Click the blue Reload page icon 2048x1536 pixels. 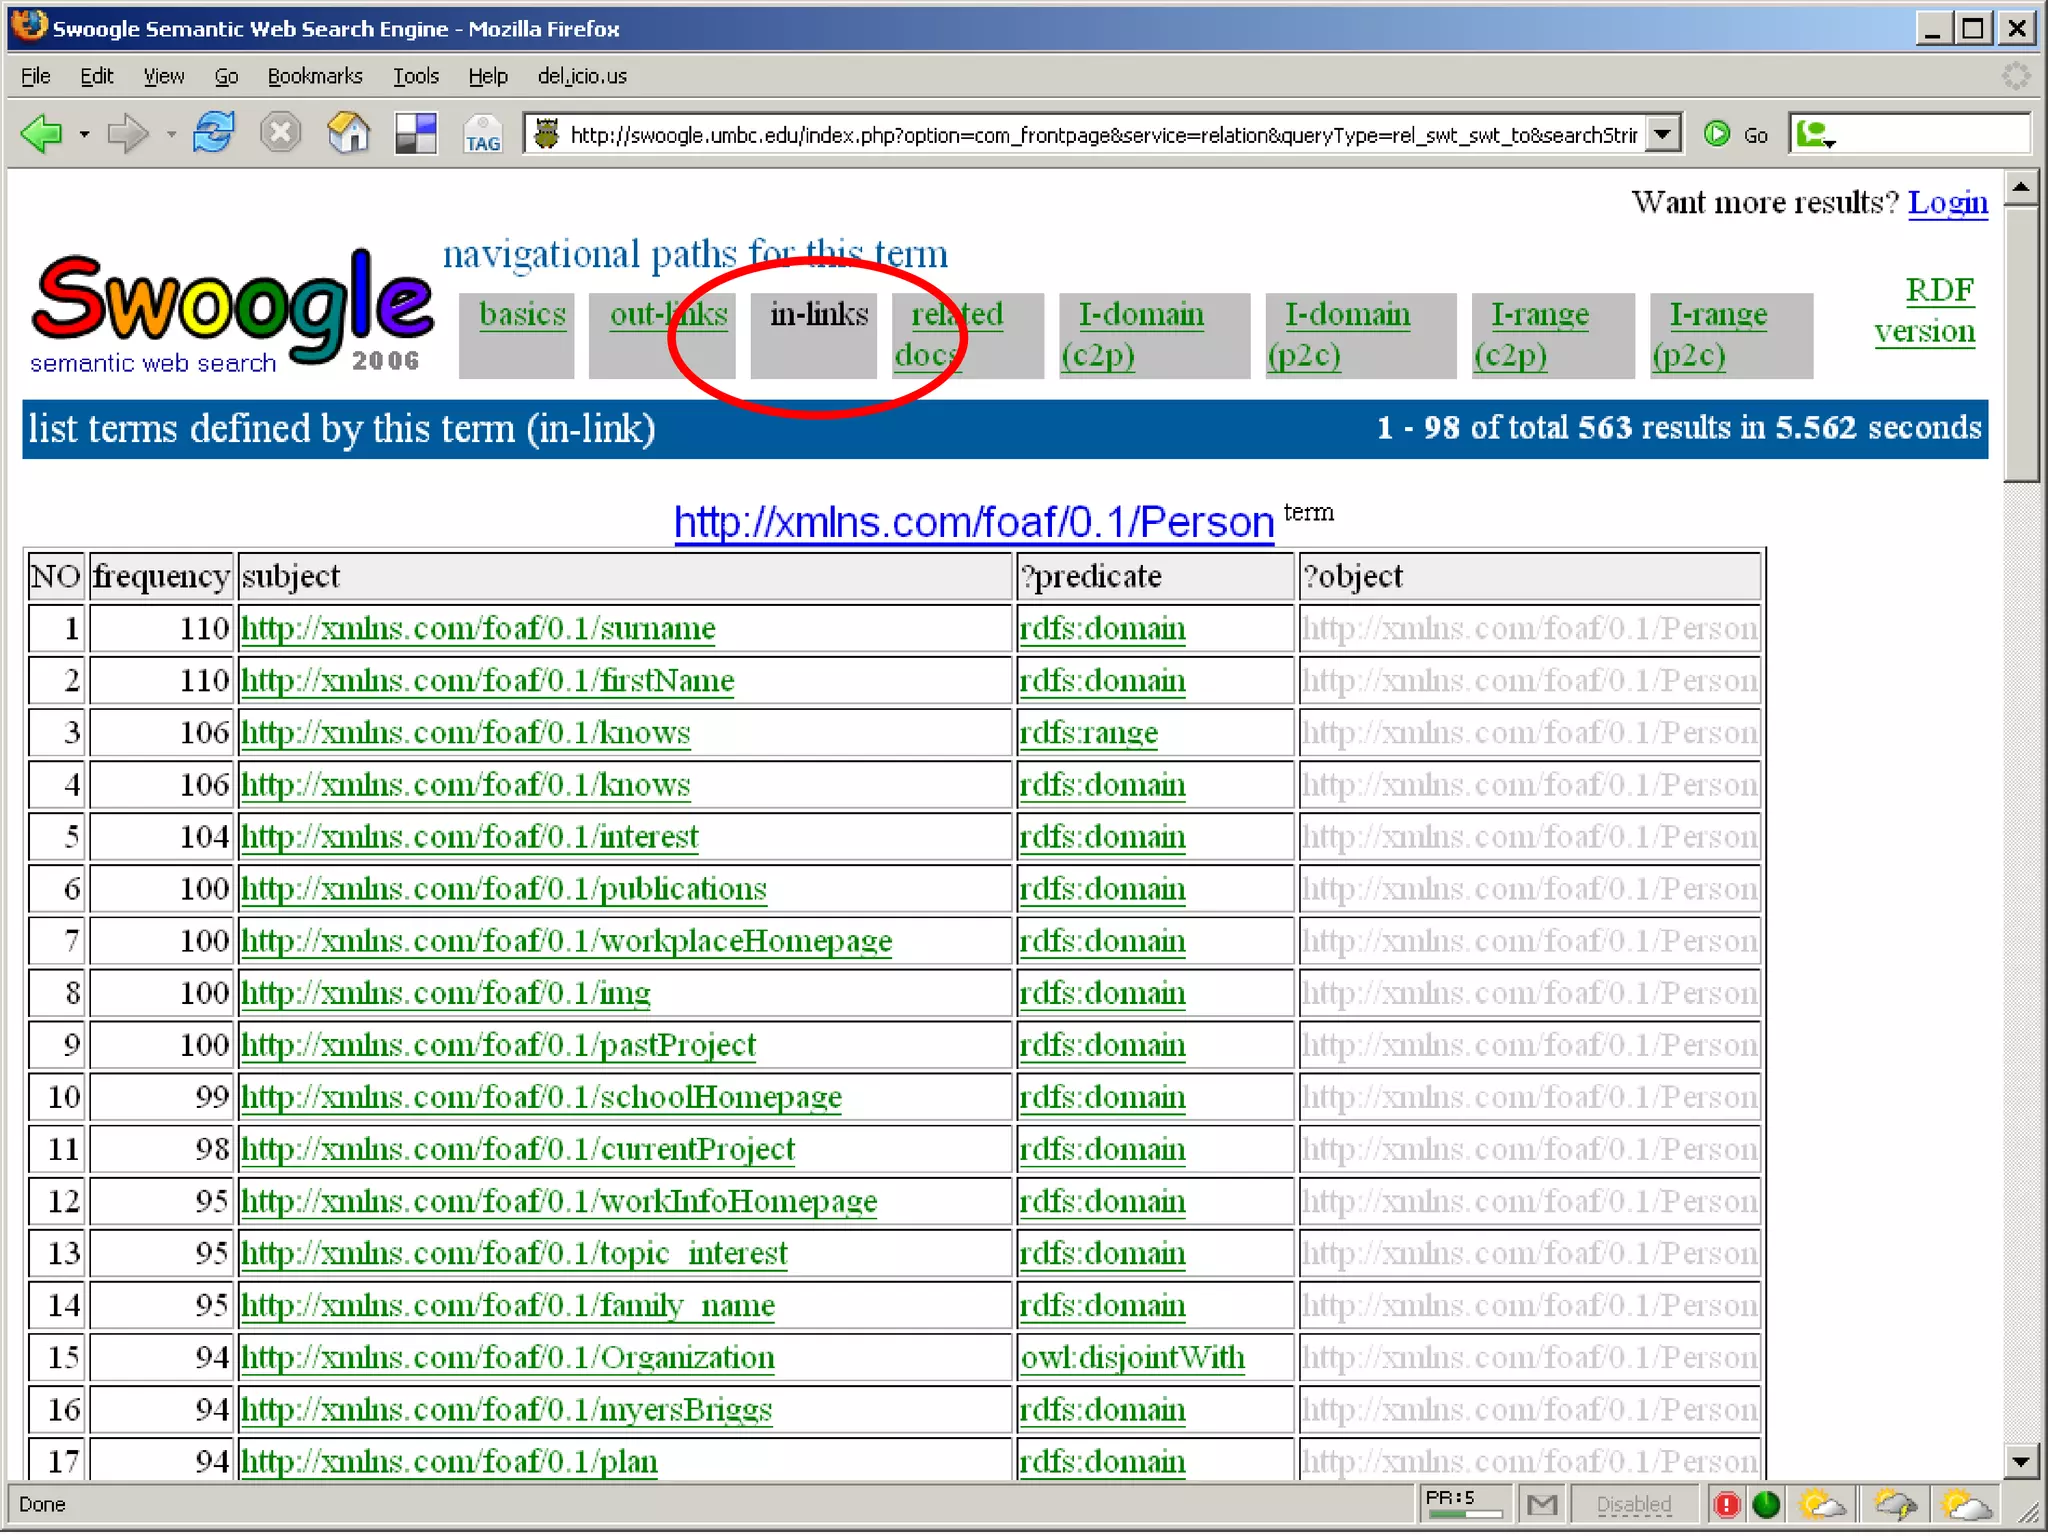(x=213, y=133)
